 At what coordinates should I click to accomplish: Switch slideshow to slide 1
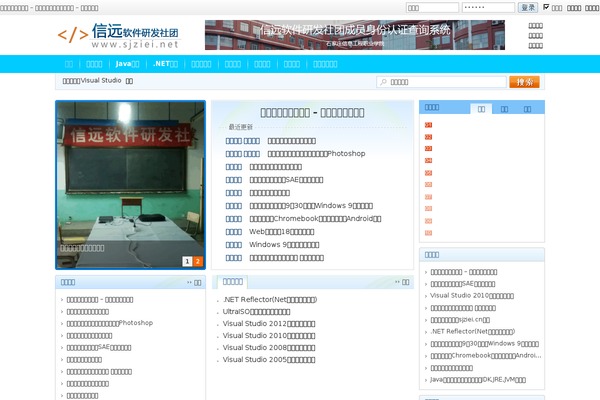pos(187,261)
